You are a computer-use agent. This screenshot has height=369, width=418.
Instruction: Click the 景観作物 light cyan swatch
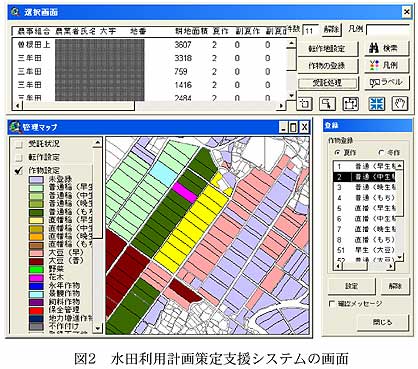pyautogui.click(x=36, y=294)
